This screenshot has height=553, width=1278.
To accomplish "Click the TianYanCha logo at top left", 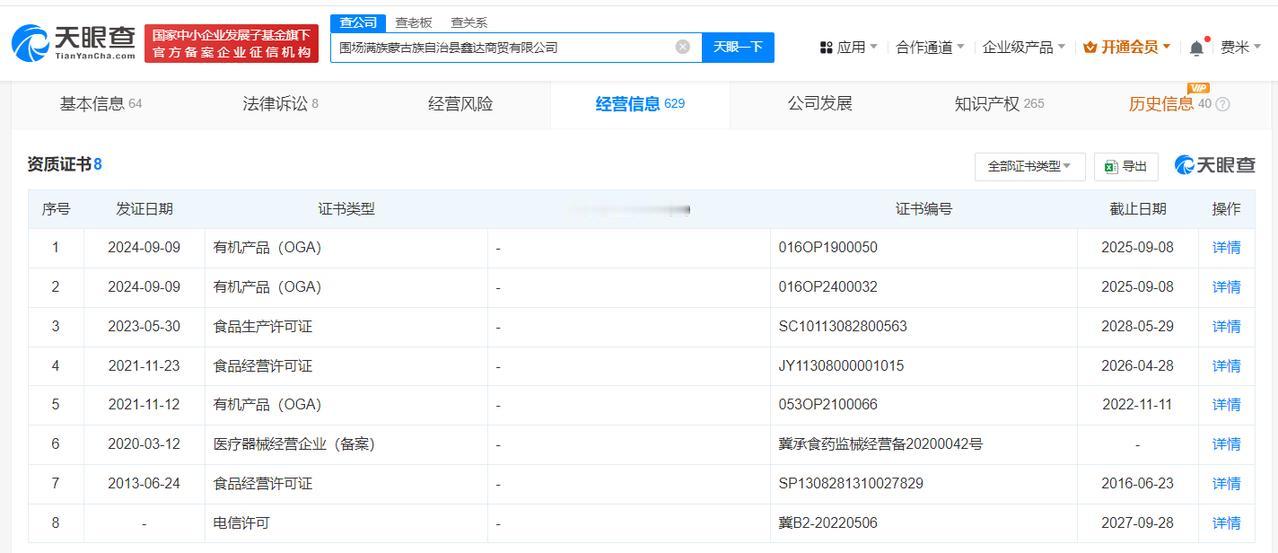I will (73, 42).
